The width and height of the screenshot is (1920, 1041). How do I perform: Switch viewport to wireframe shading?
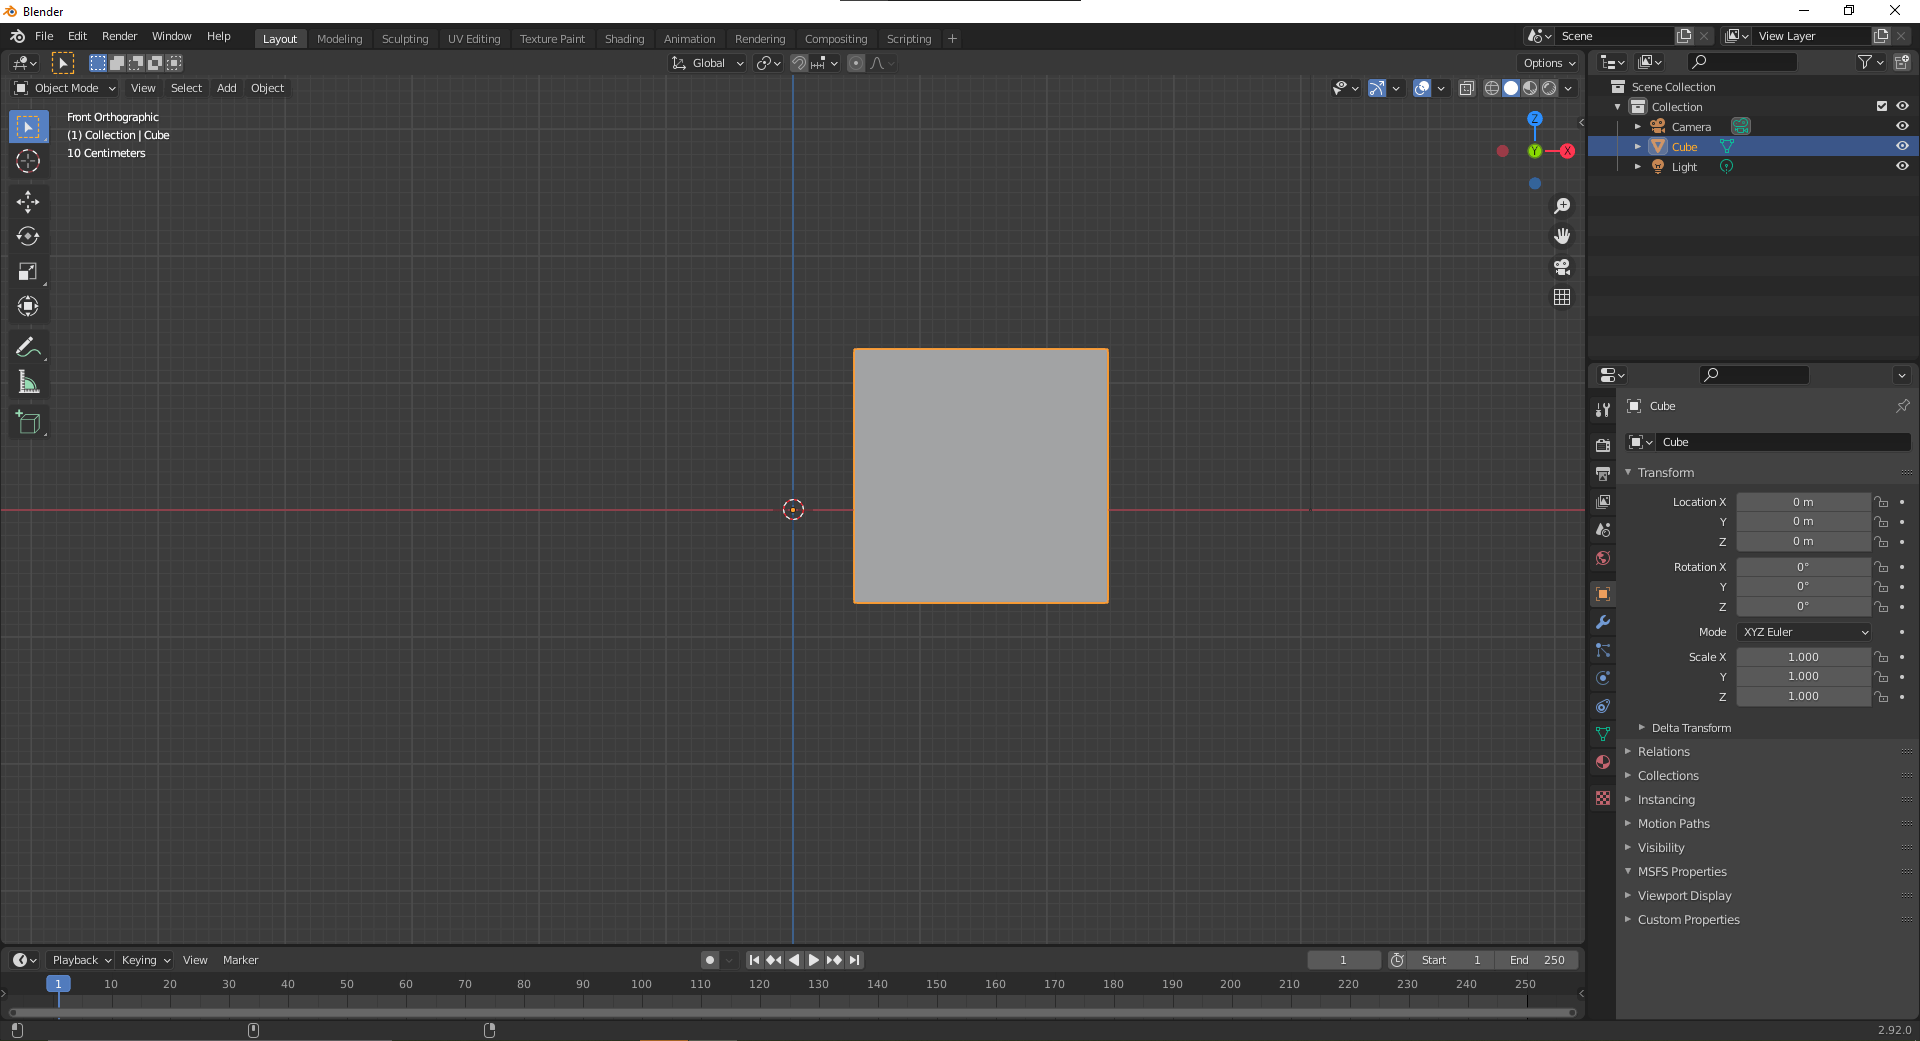1491,88
